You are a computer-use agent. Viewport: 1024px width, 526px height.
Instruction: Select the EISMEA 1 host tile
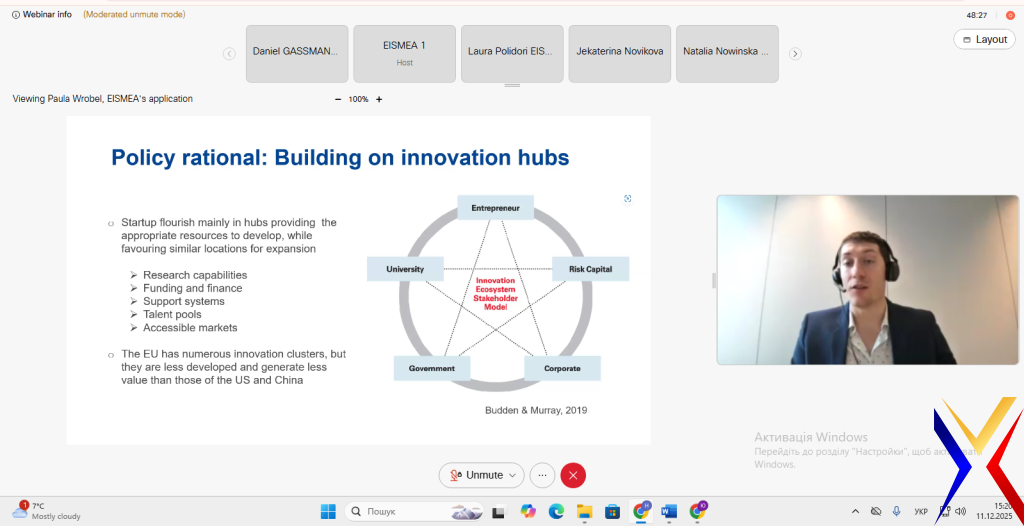click(x=404, y=53)
